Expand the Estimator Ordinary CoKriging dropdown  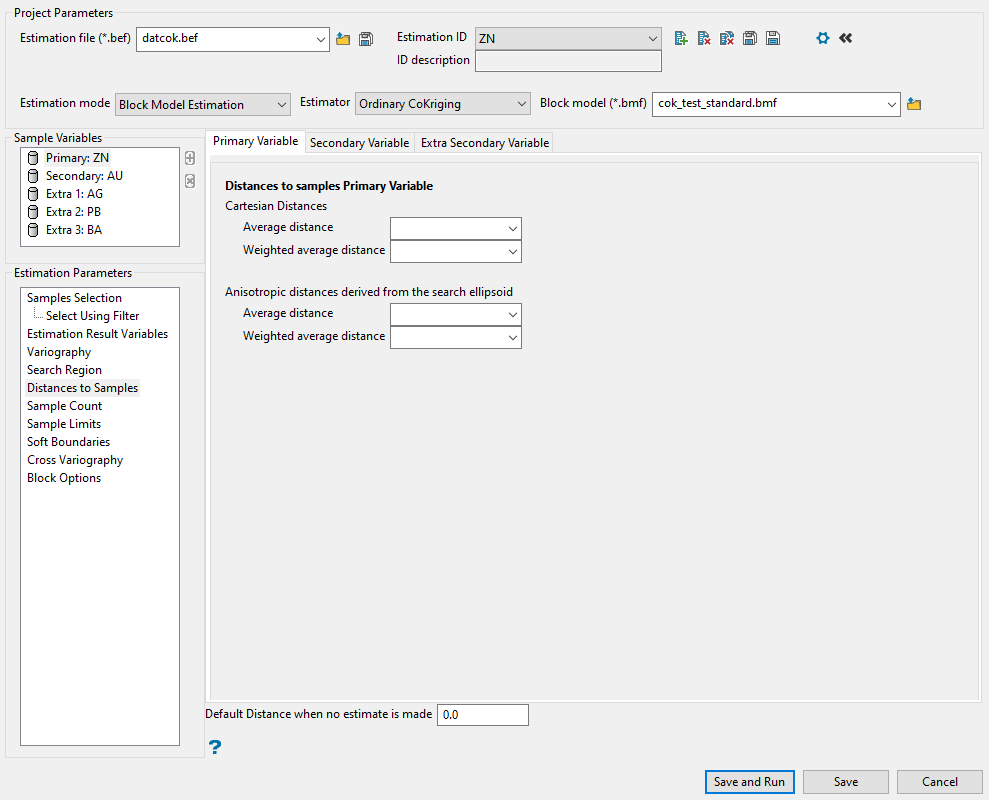coord(443,104)
